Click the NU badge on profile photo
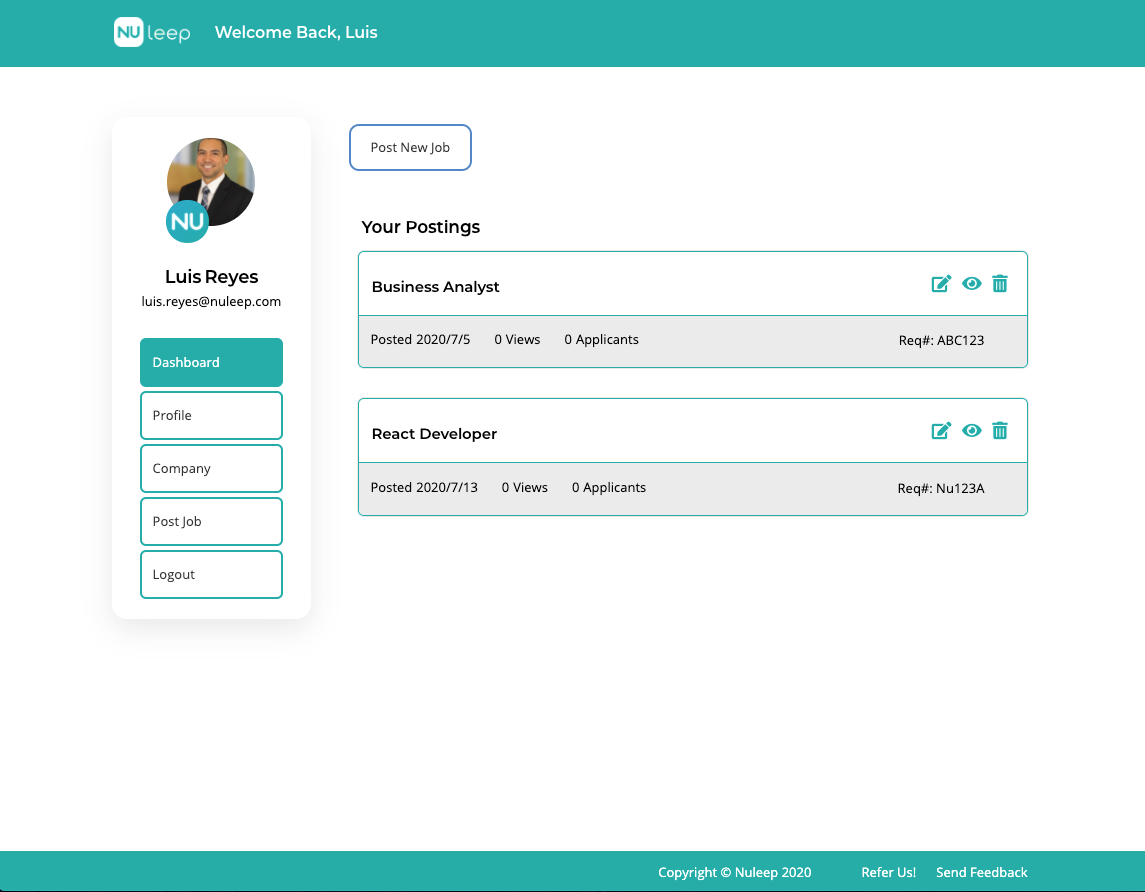Image resolution: width=1145 pixels, height=892 pixels. (x=187, y=221)
